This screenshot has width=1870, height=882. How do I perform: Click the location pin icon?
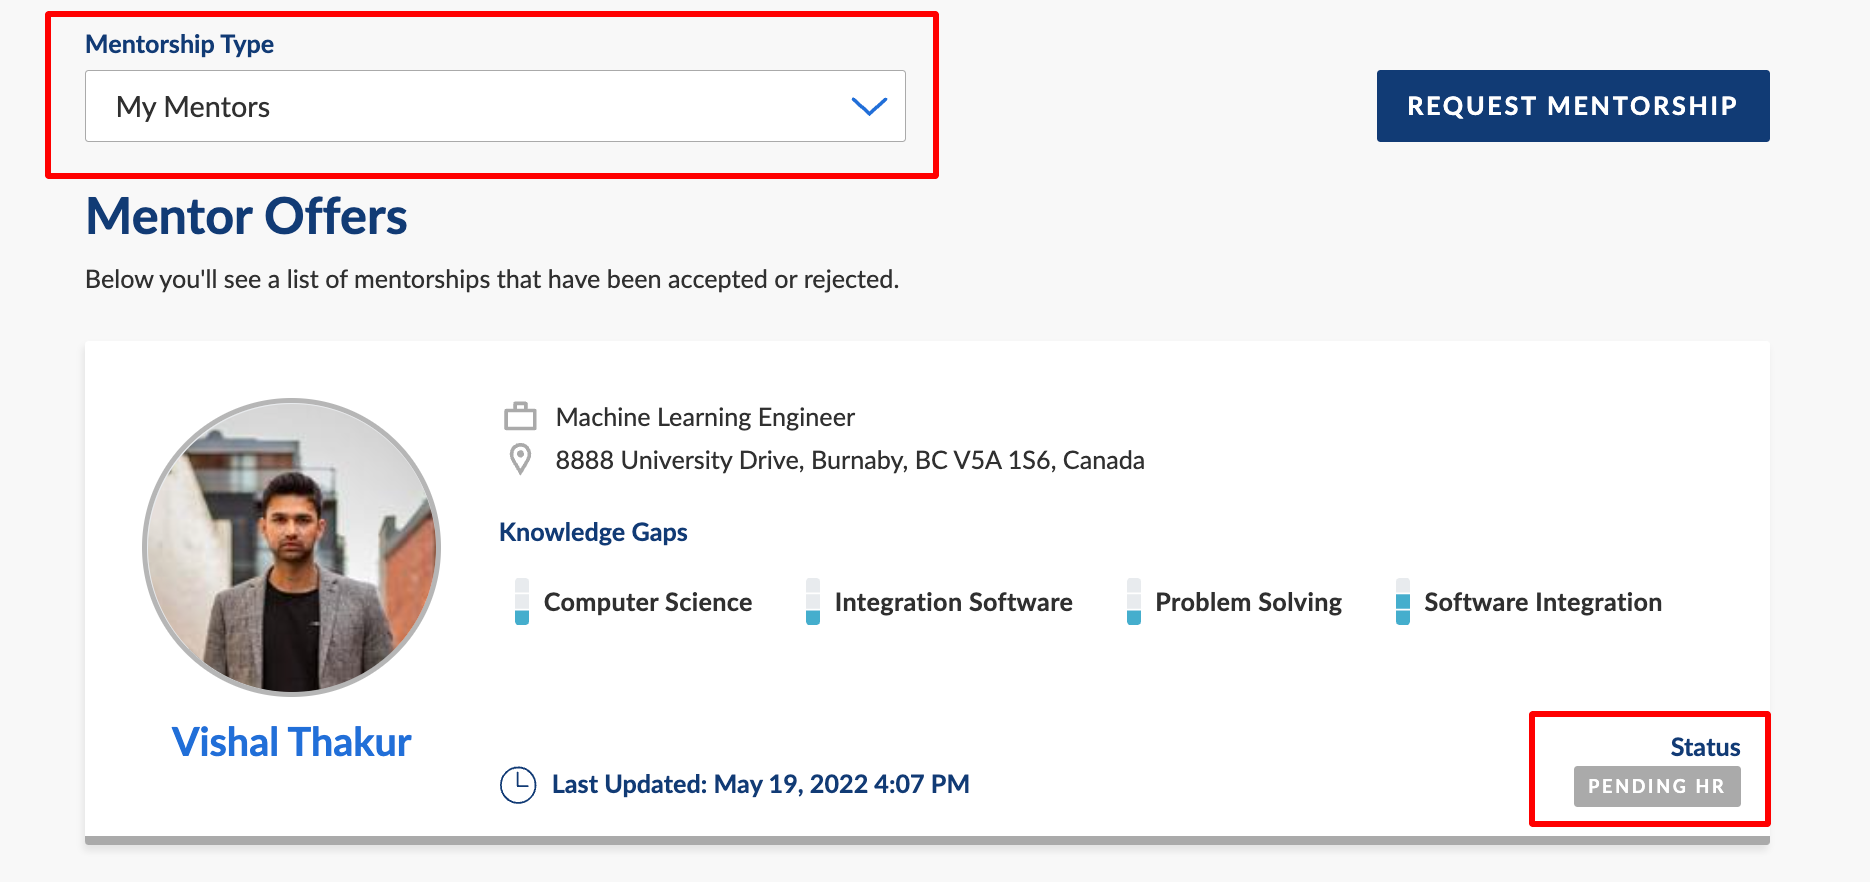tap(520, 460)
